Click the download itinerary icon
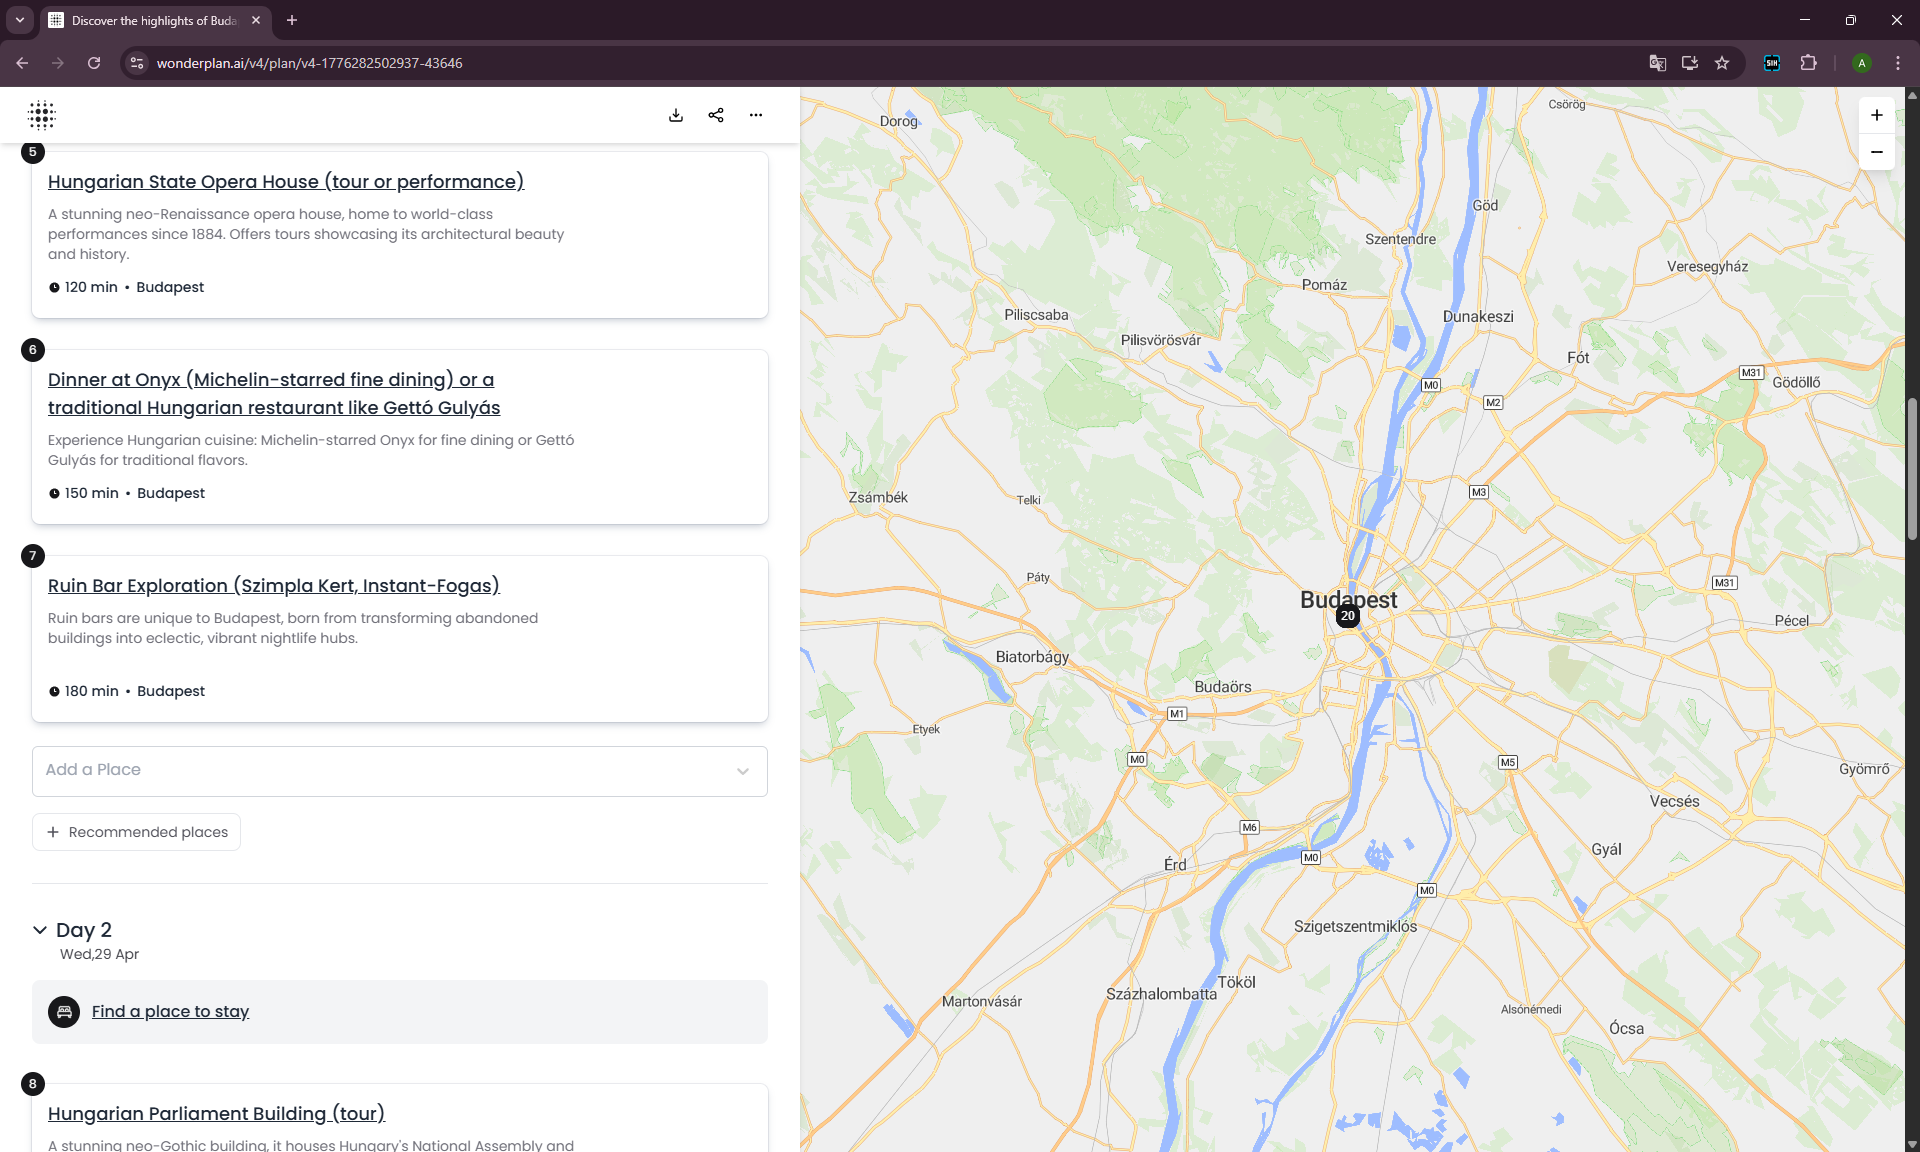This screenshot has width=1920, height=1152. (x=676, y=115)
